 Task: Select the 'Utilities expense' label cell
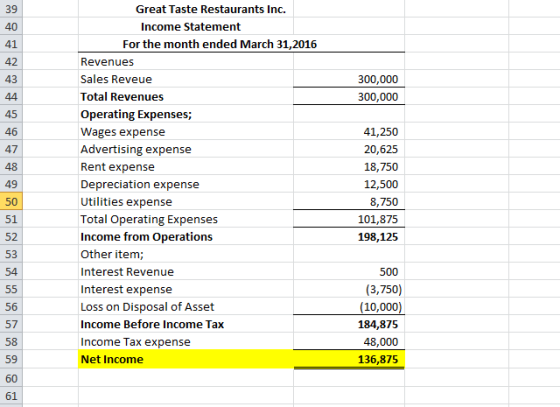point(186,201)
